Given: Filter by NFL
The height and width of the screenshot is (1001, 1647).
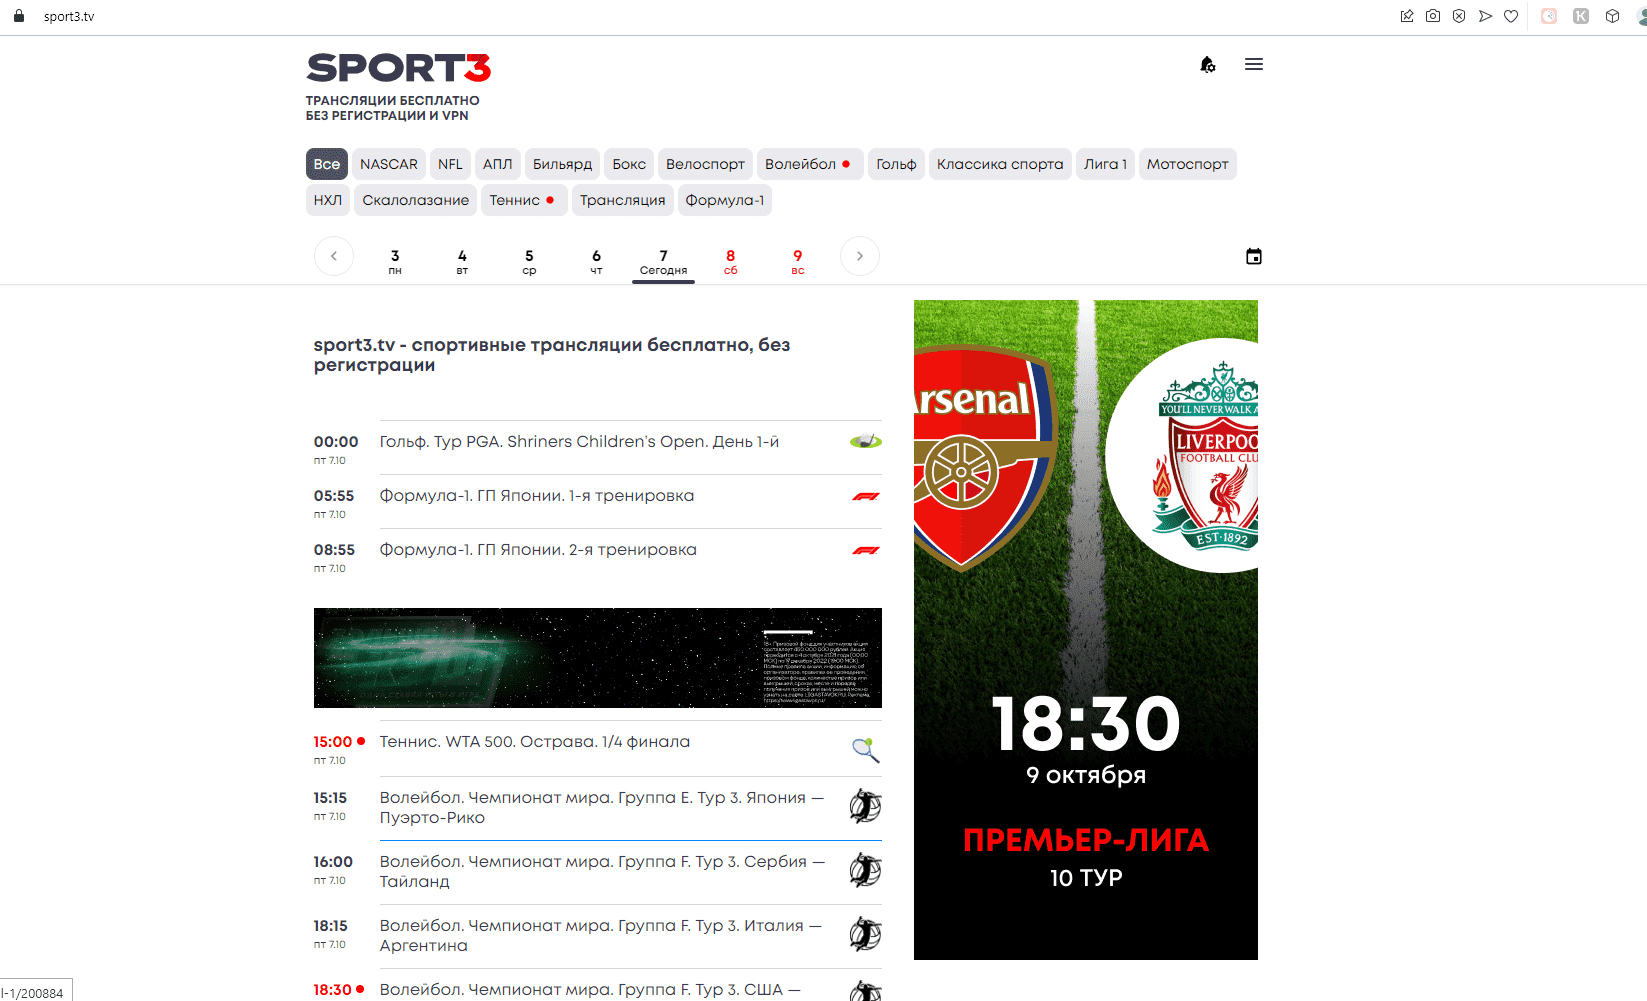Looking at the screenshot, I should [x=450, y=164].
